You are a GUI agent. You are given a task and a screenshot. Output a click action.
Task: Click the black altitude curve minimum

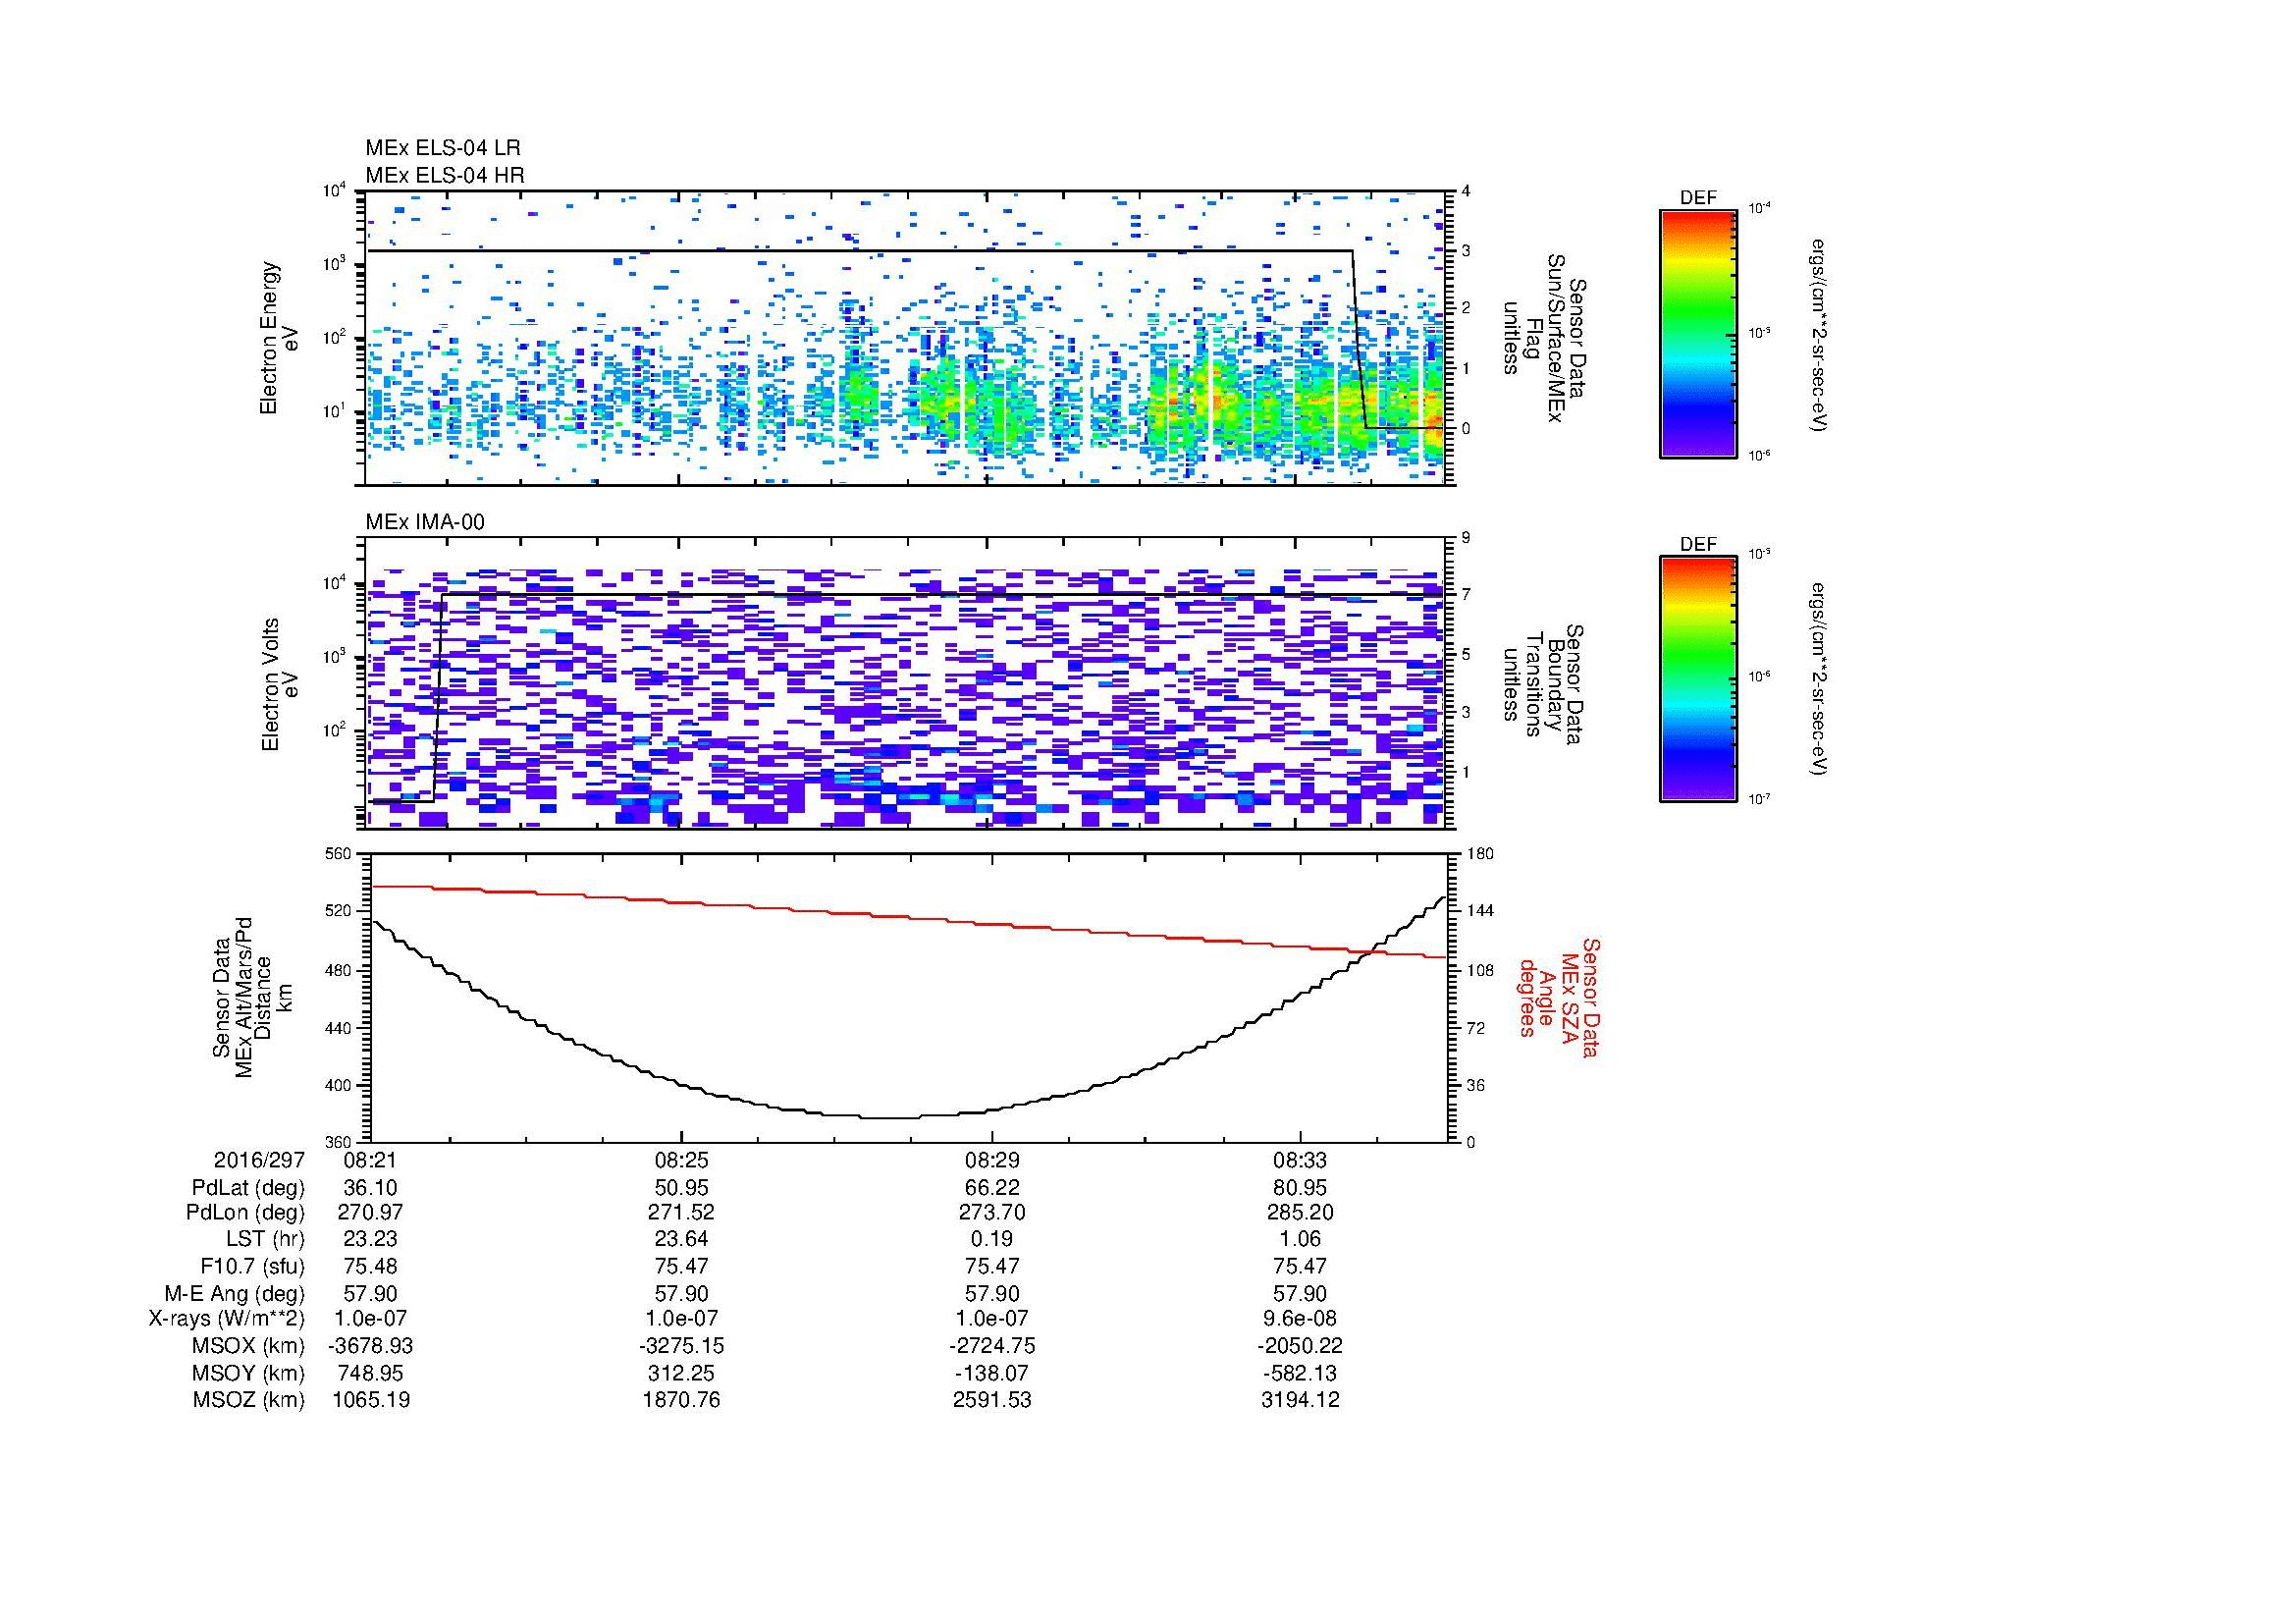(x=890, y=1117)
